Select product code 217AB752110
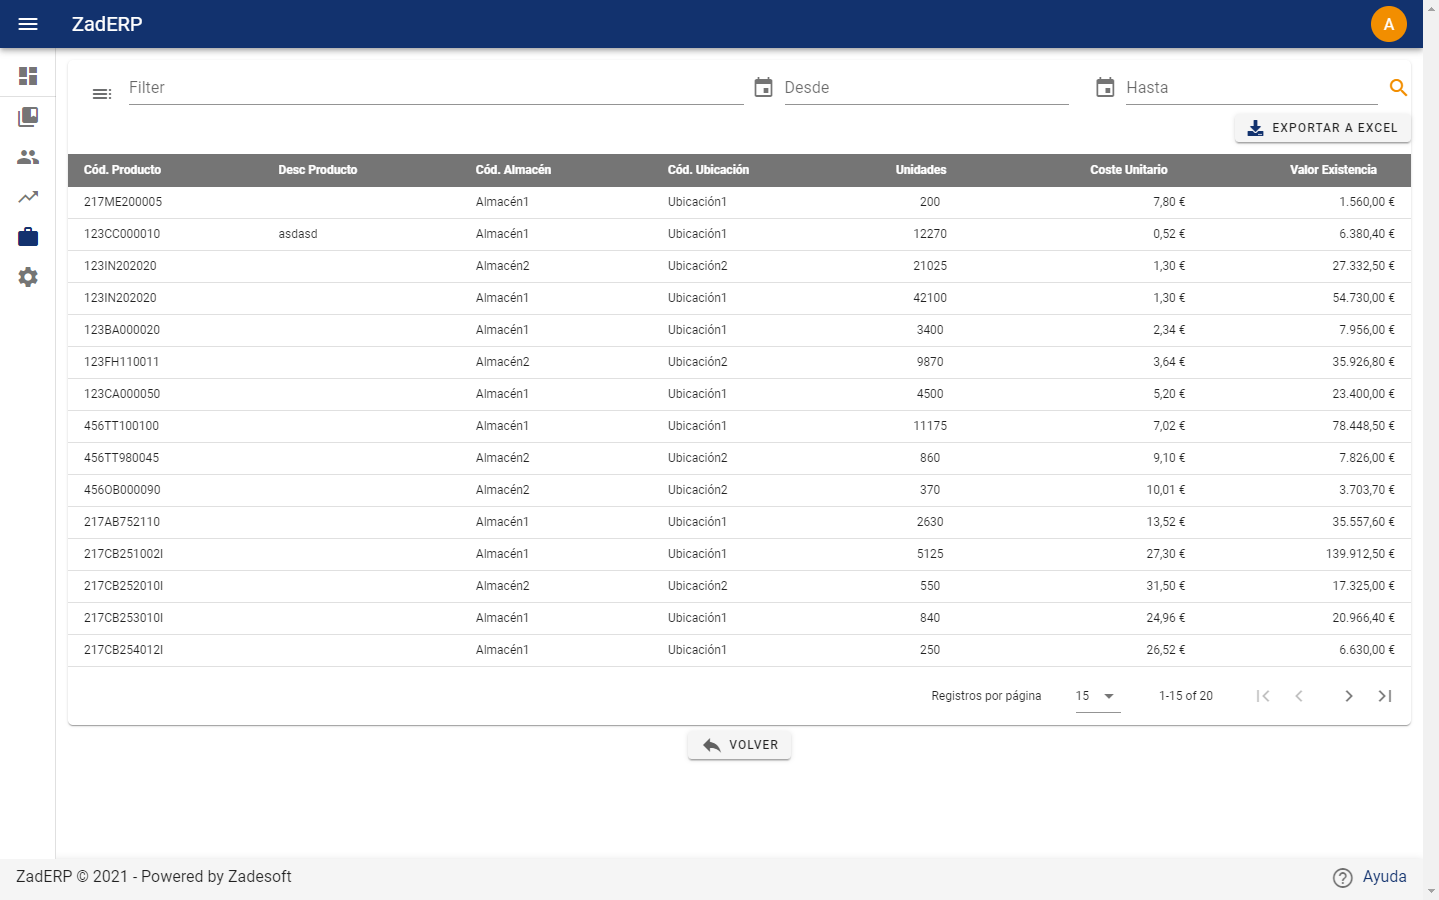 click(x=122, y=522)
